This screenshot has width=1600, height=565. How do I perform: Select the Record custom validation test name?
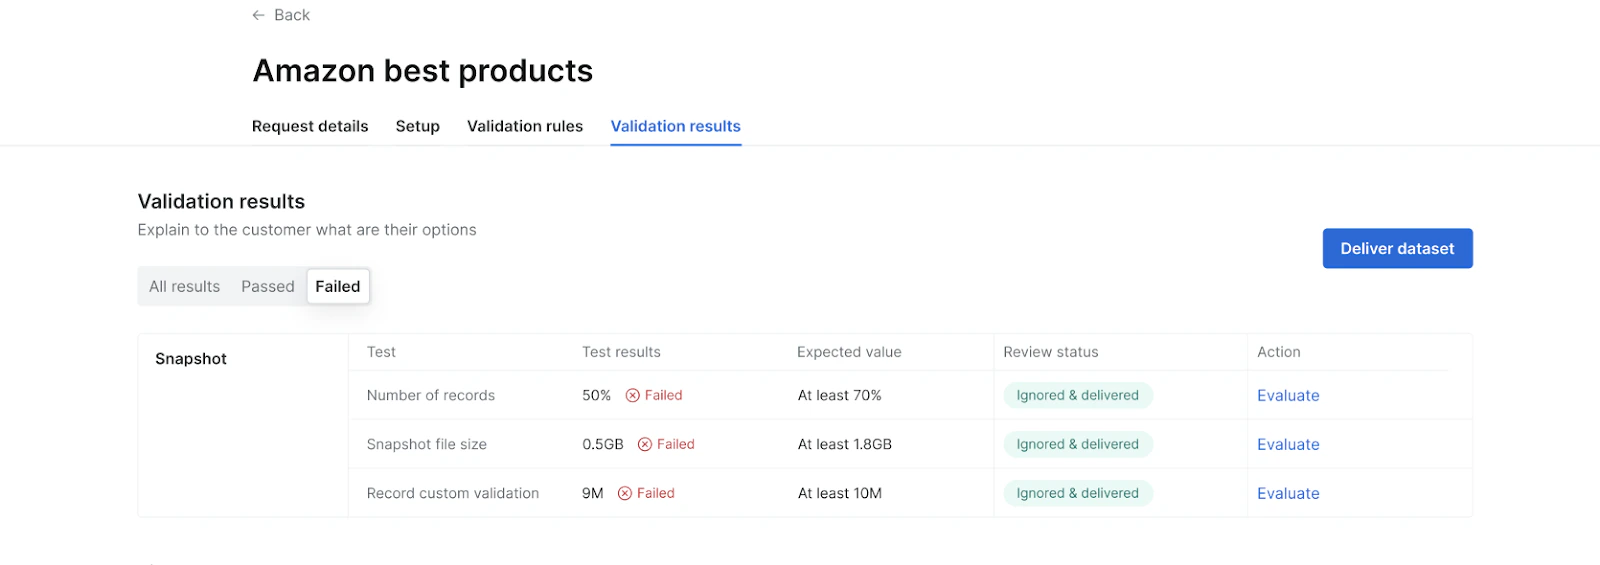coord(453,493)
